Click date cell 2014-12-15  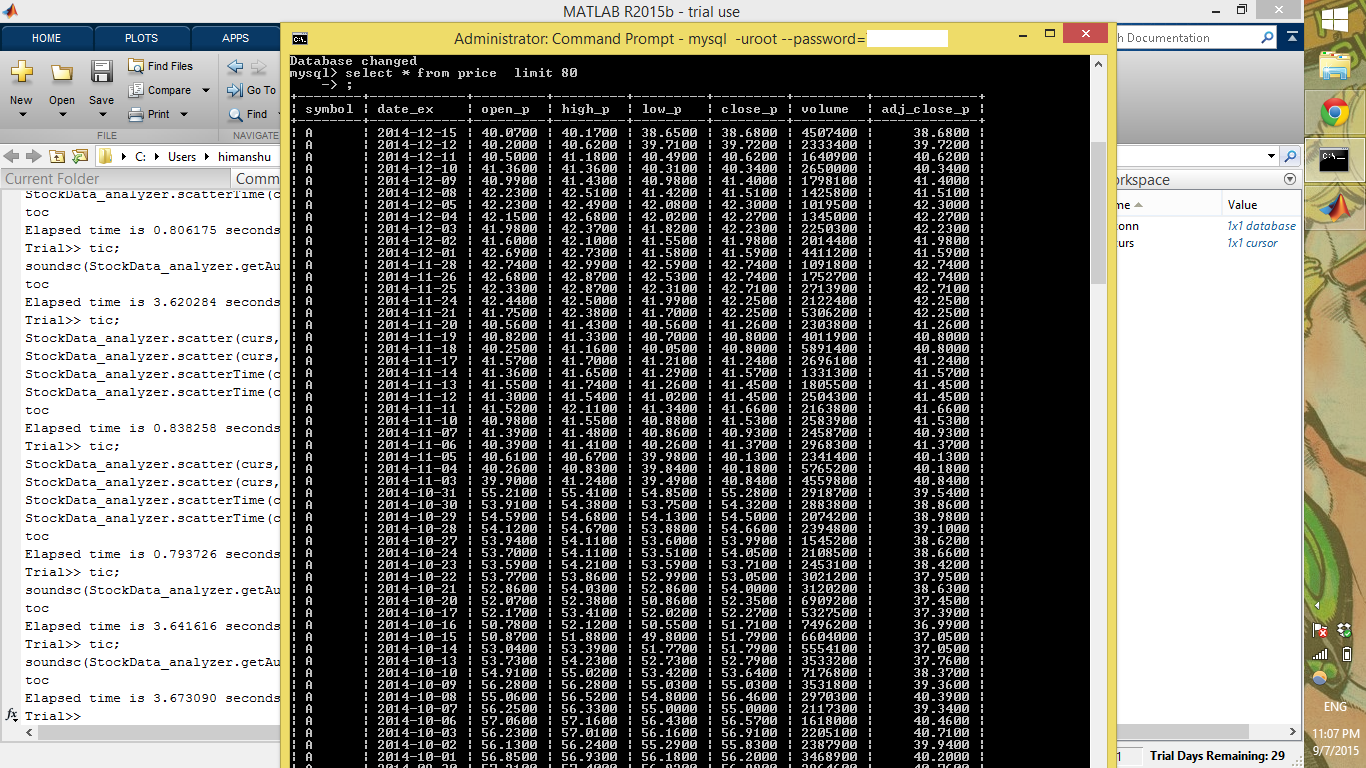click(417, 133)
